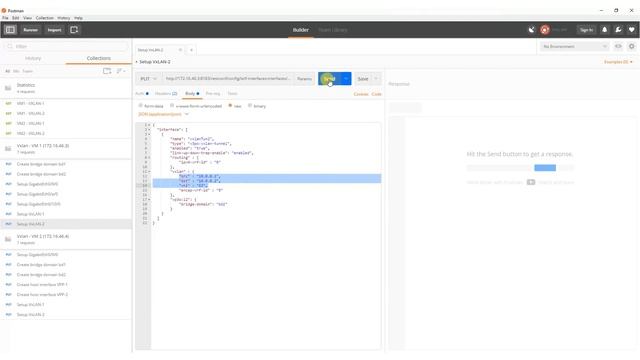640x360 pixels.
Task: Click the blue Send button
Action: coord(329,79)
